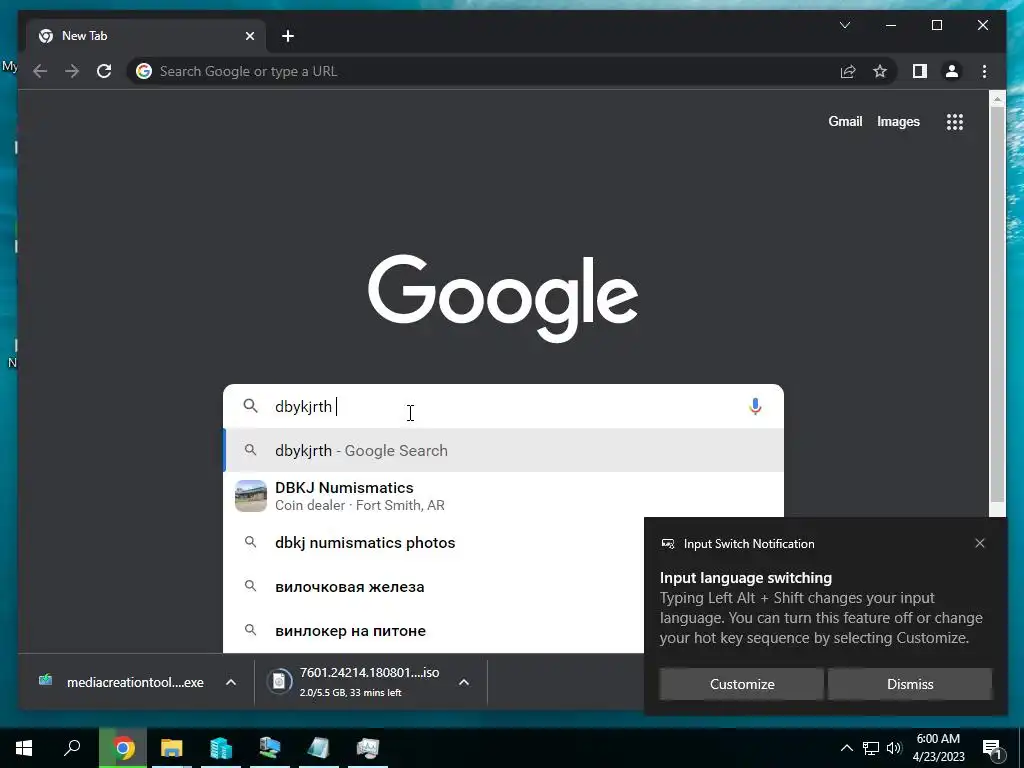This screenshot has width=1024, height=768.
Task: Open the volume tray icon
Action: [x=894, y=748]
